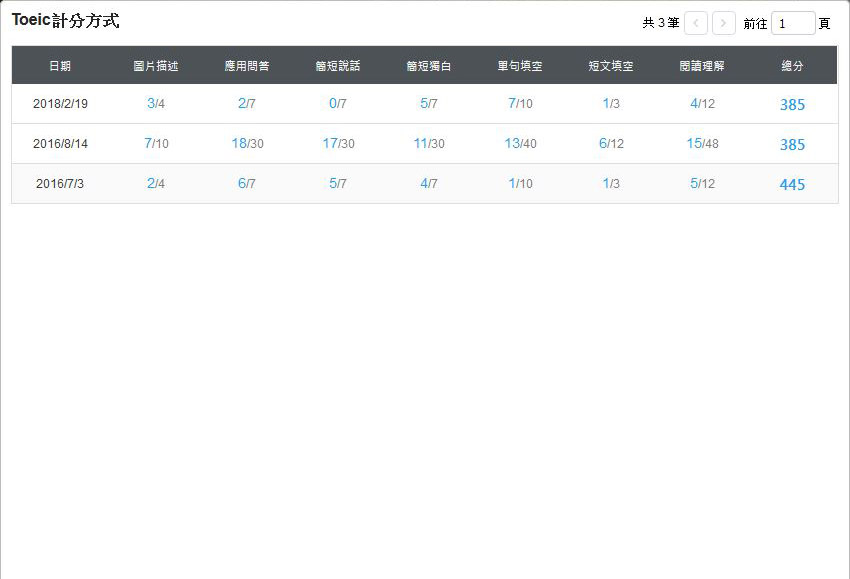Click the 閱讀理解 column header
This screenshot has width=850, height=579.
702,66
